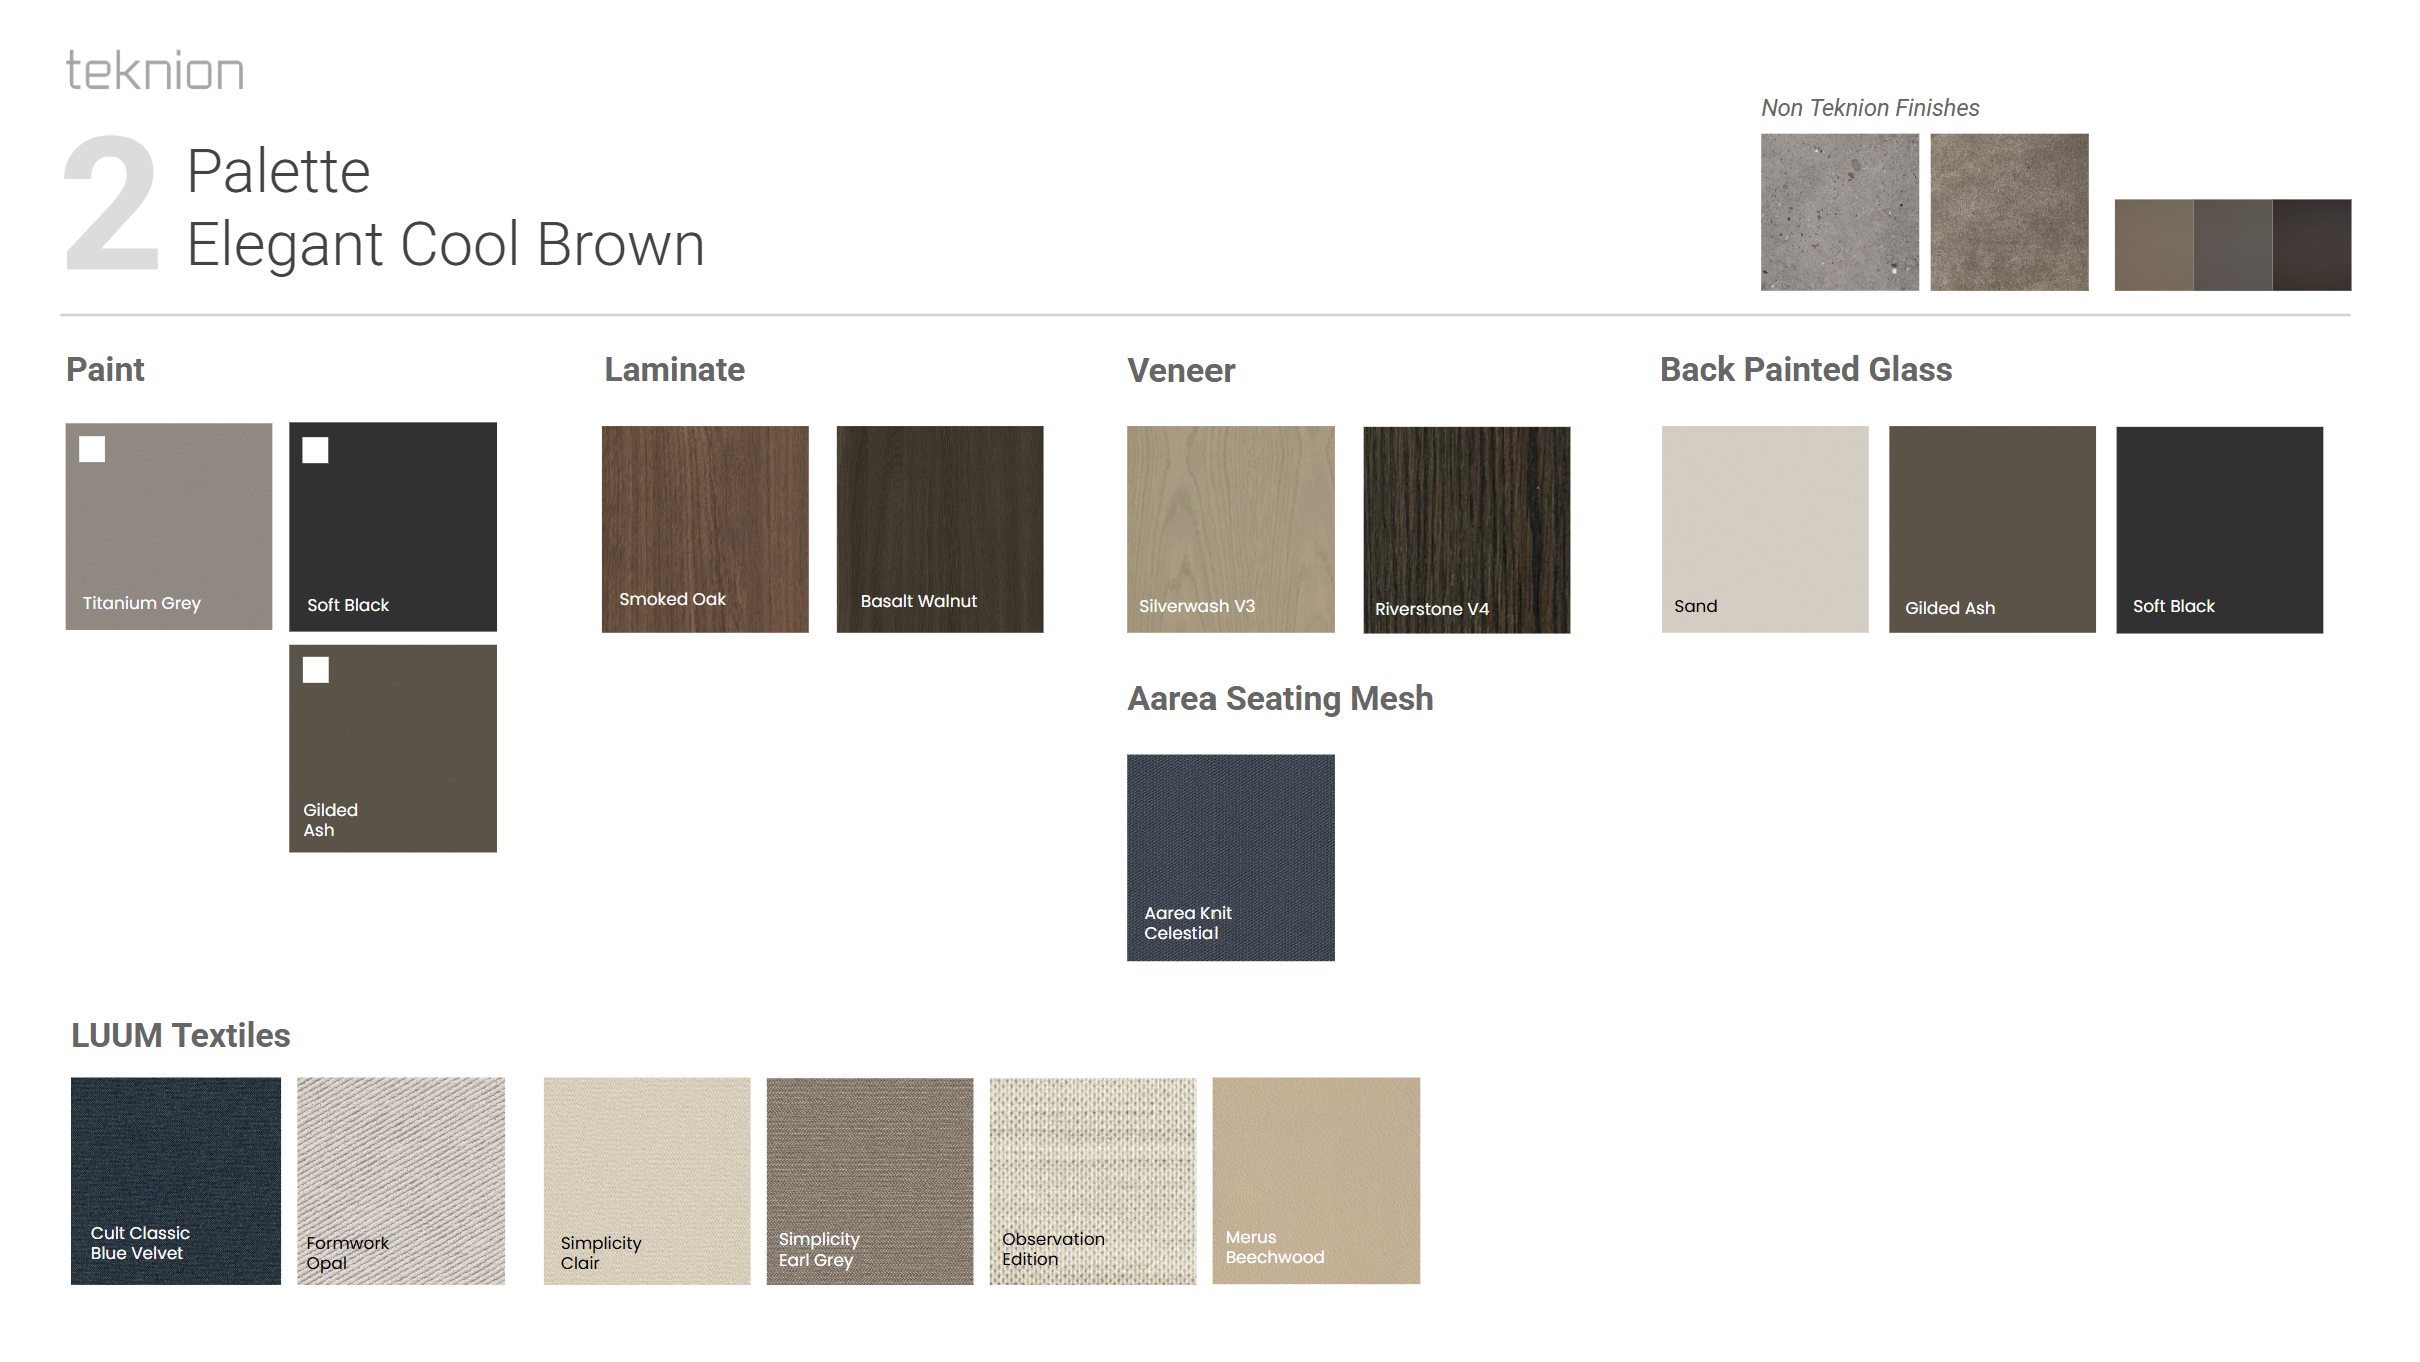Choose the Smoked Oak laminate swatch

[x=705, y=529]
